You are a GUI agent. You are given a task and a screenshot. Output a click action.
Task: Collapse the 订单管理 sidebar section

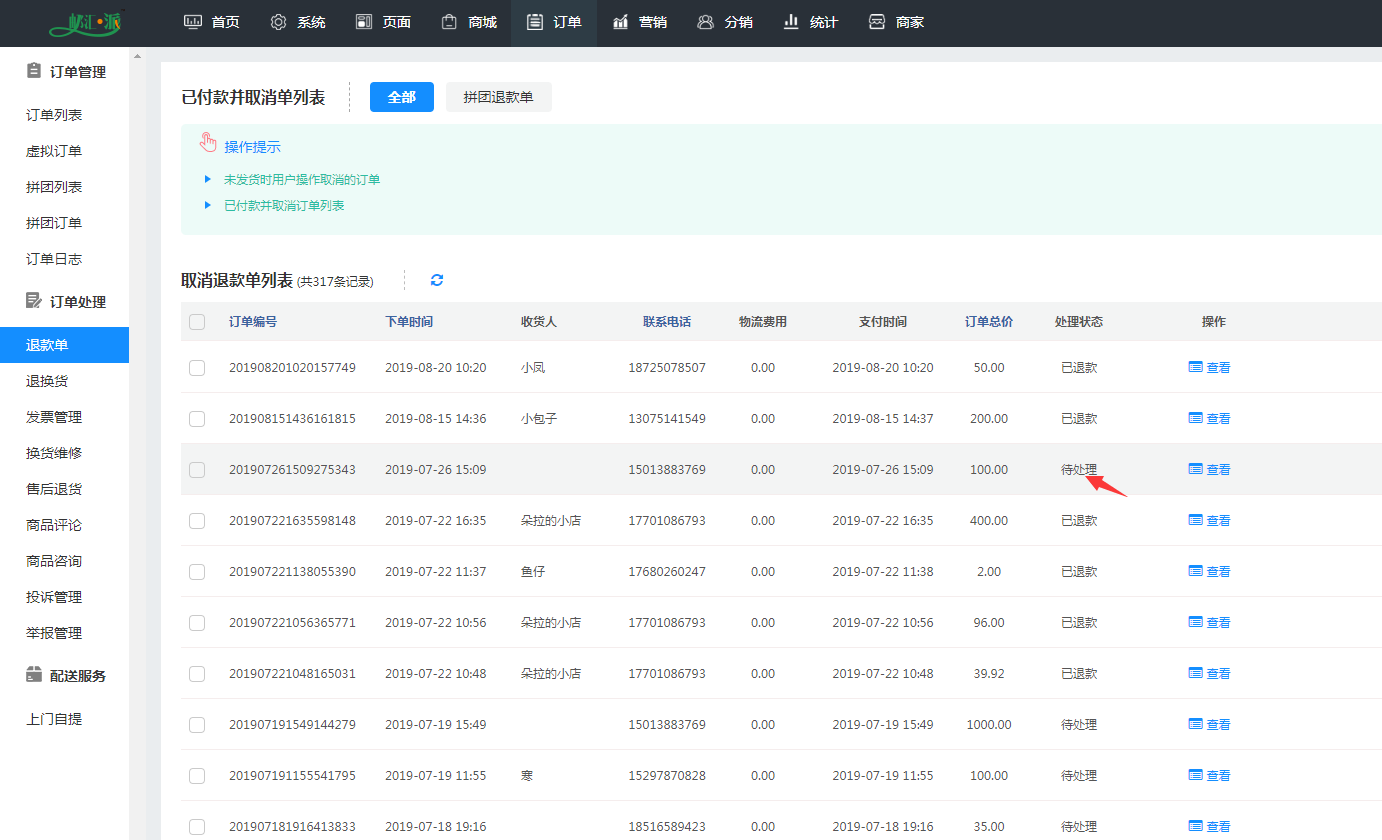[x=66, y=72]
